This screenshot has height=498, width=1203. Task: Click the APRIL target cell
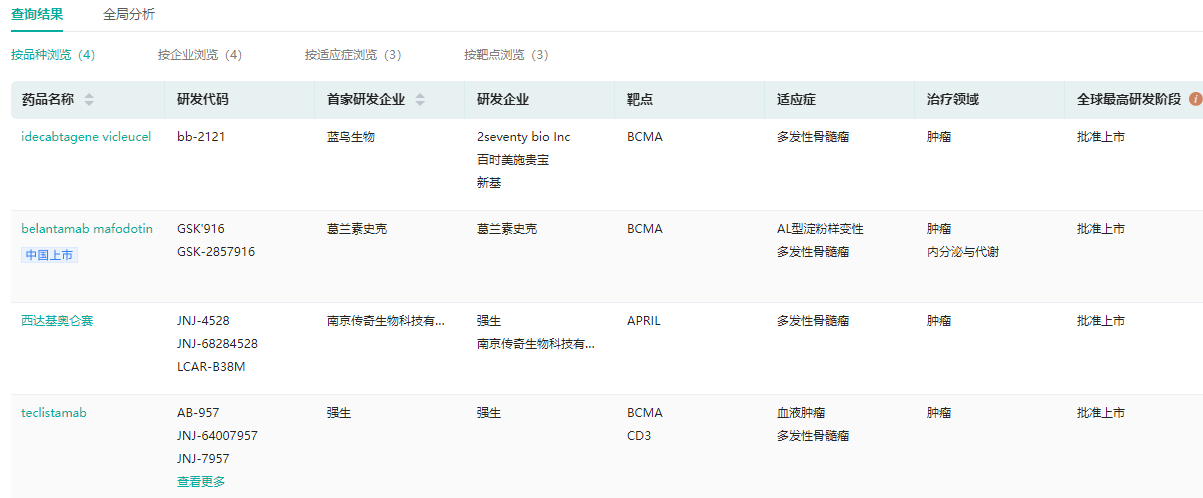pos(644,321)
